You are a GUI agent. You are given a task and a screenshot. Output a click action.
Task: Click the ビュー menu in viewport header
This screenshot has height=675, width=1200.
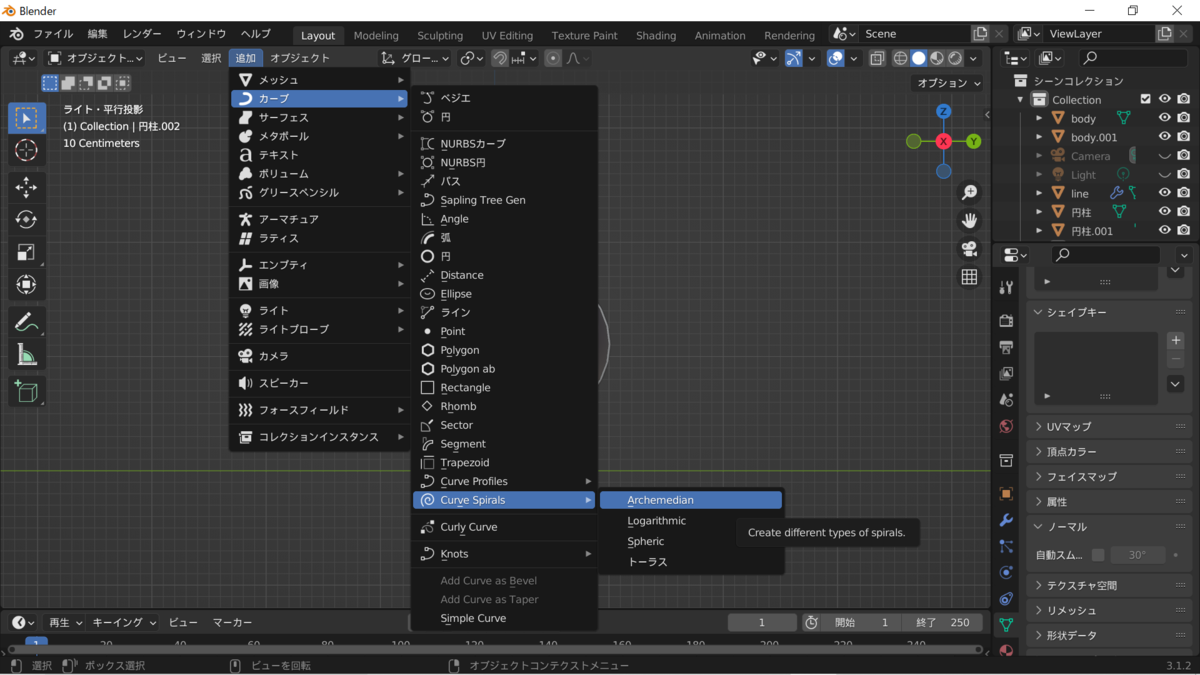171,59
